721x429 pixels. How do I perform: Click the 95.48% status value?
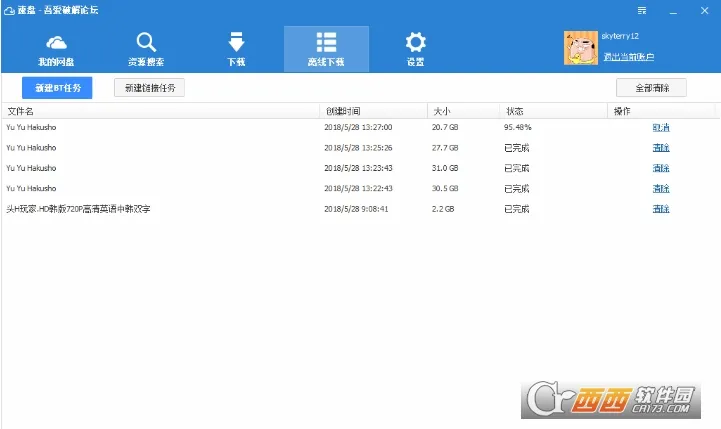(517, 127)
